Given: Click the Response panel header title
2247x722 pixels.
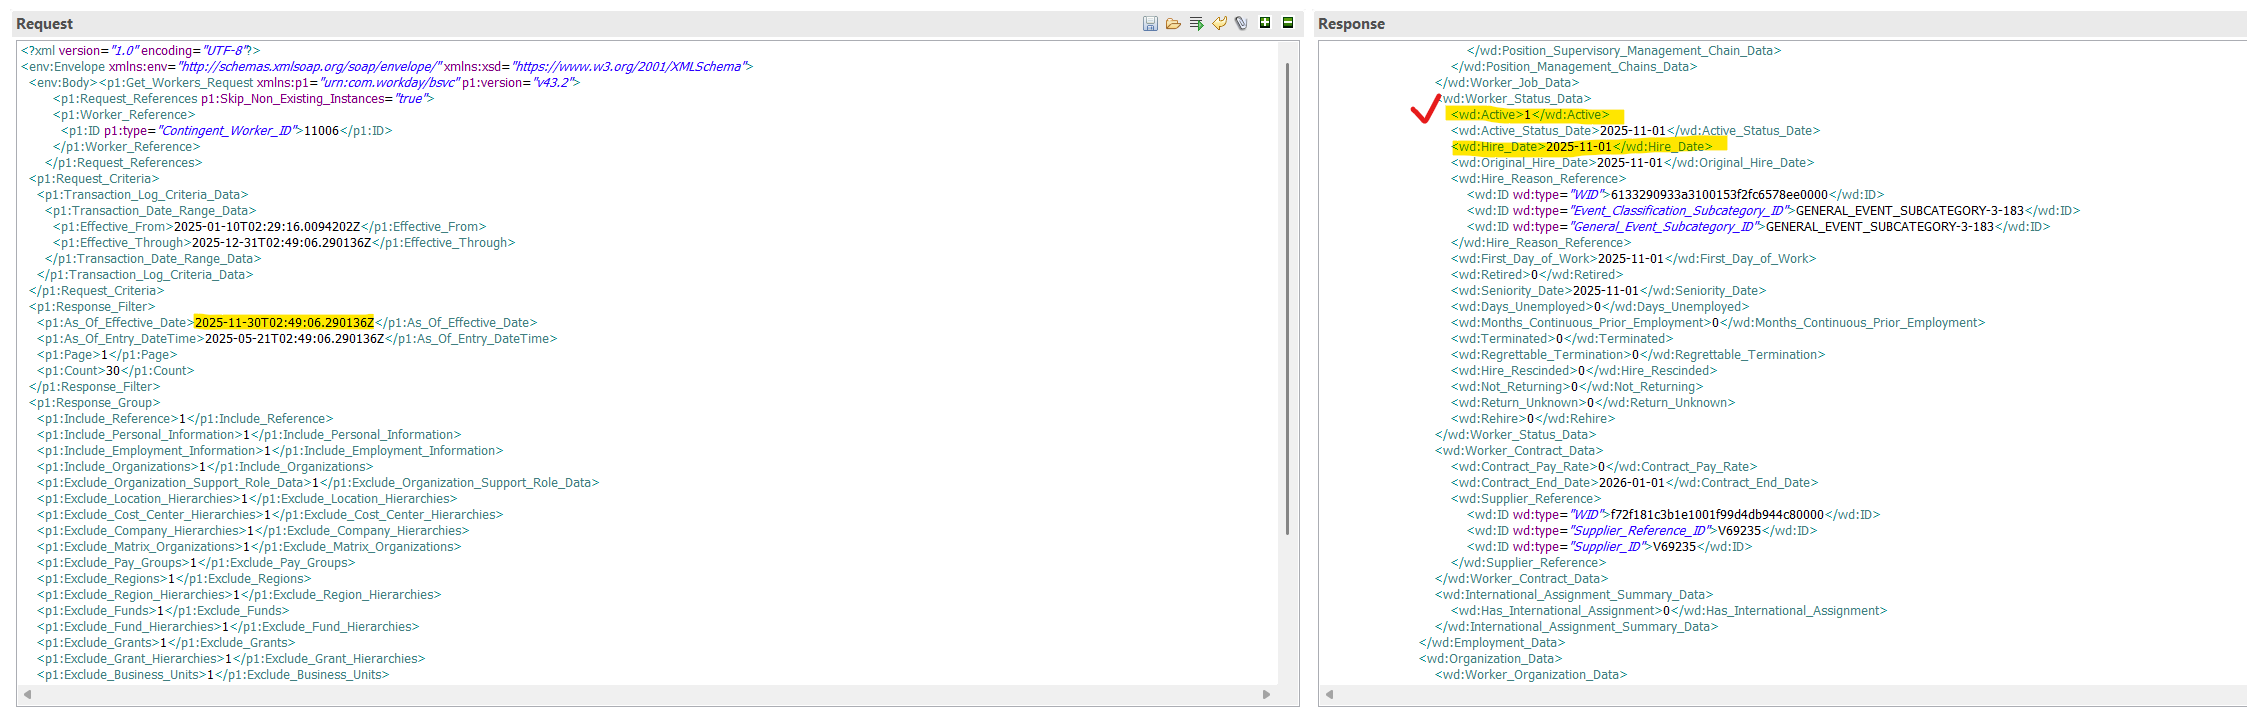Looking at the screenshot, I should point(1351,23).
